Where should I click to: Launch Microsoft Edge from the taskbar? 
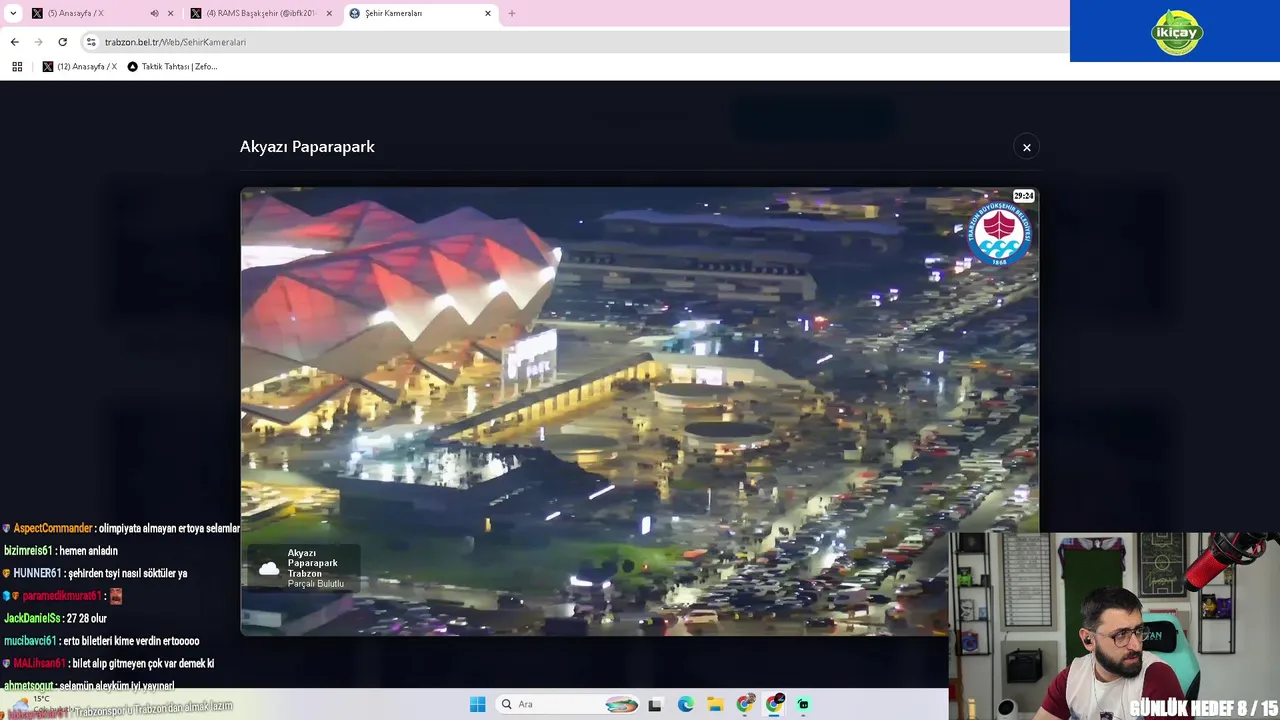point(685,704)
